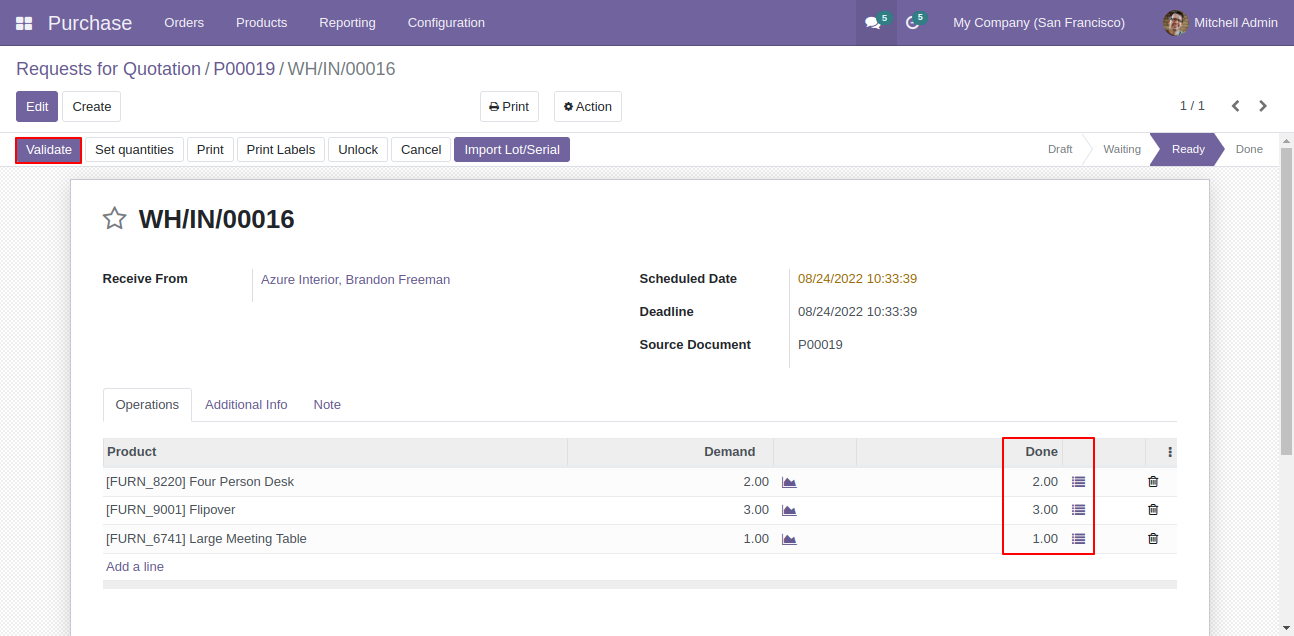Screen dimensions: 1294x636
Task: Click the Cancel button
Action: [421, 150]
